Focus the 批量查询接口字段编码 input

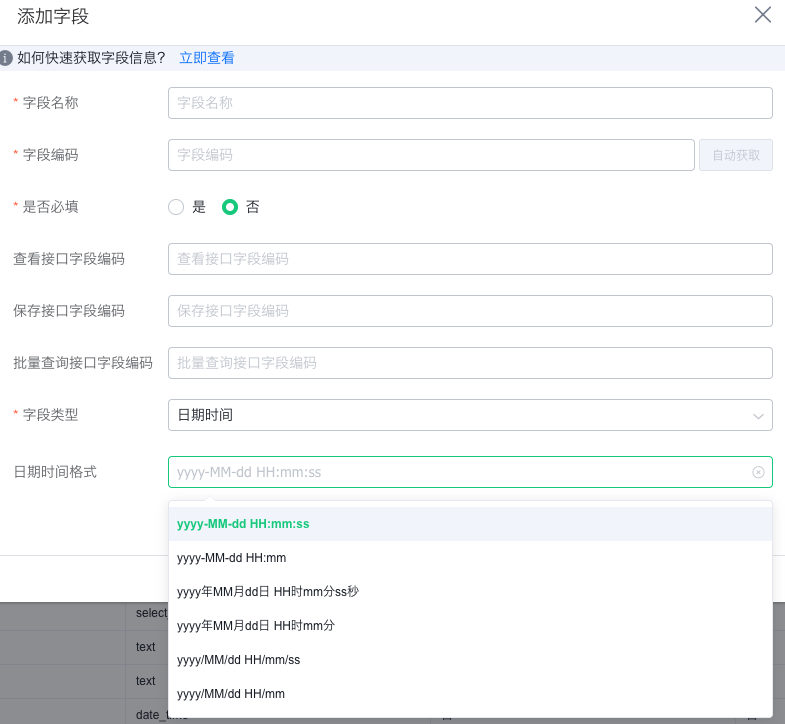pyautogui.click(x=470, y=363)
